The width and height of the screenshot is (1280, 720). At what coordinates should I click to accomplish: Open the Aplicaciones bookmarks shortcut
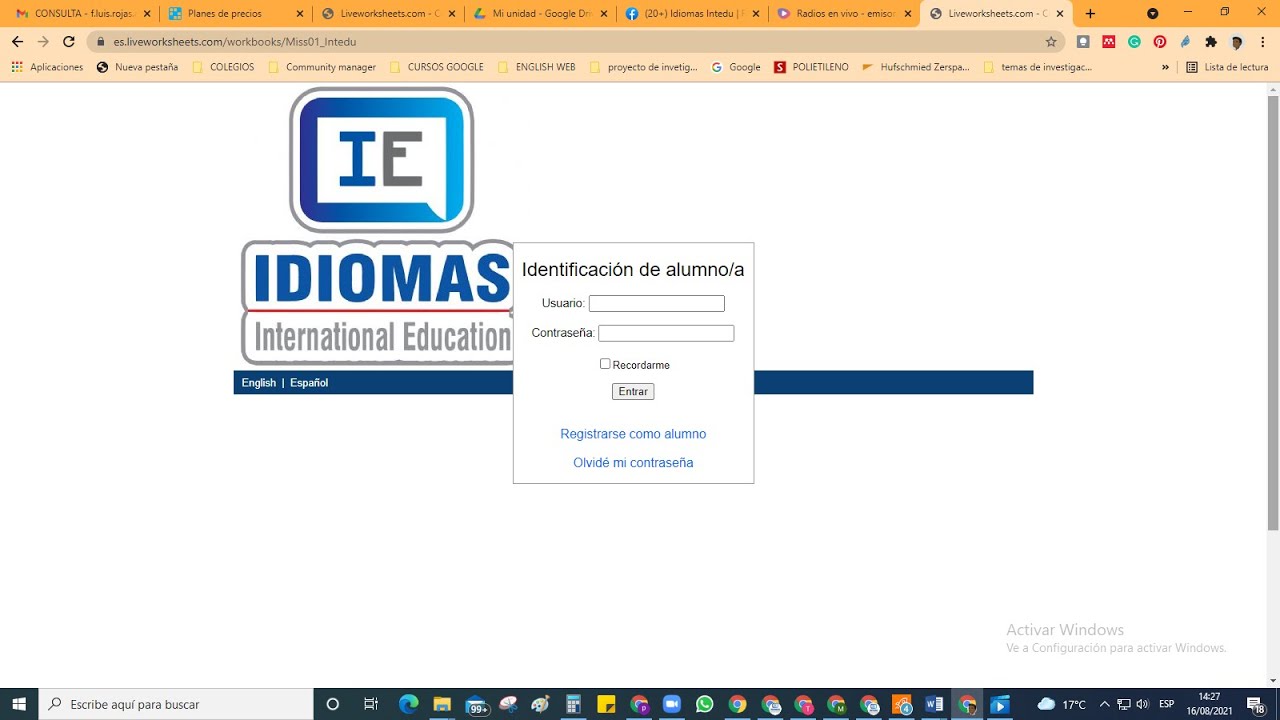pos(47,67)
